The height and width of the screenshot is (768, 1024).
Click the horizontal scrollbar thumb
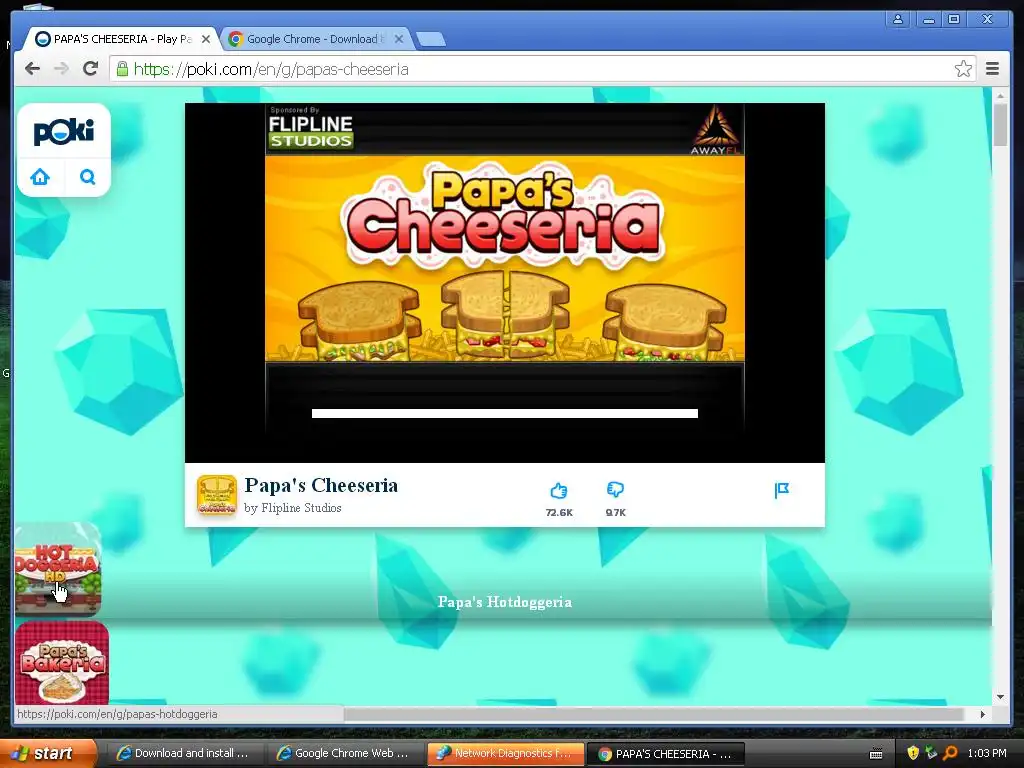[x=653, y=714]
